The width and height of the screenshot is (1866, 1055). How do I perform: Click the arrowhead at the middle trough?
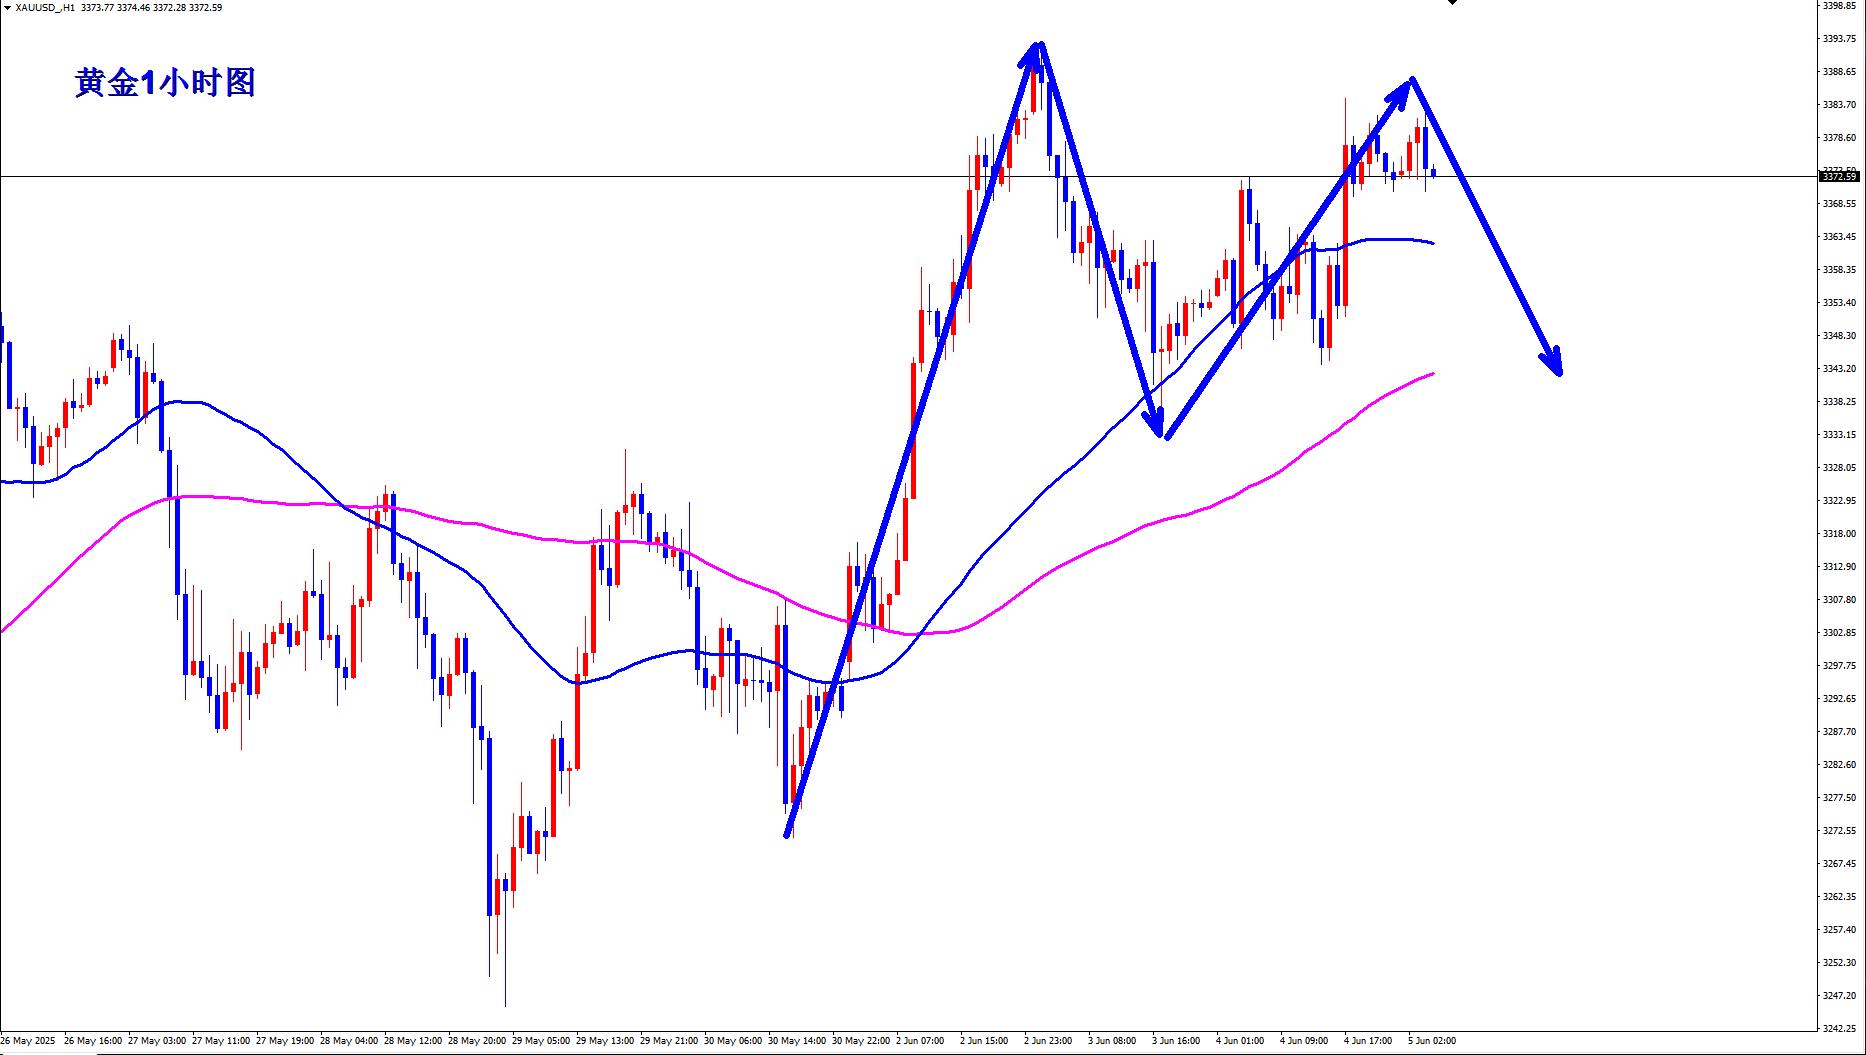tap(1163, 436)
